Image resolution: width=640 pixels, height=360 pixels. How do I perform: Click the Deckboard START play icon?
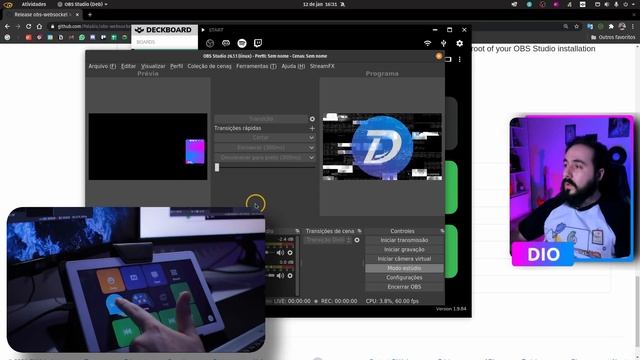[203, 30]
